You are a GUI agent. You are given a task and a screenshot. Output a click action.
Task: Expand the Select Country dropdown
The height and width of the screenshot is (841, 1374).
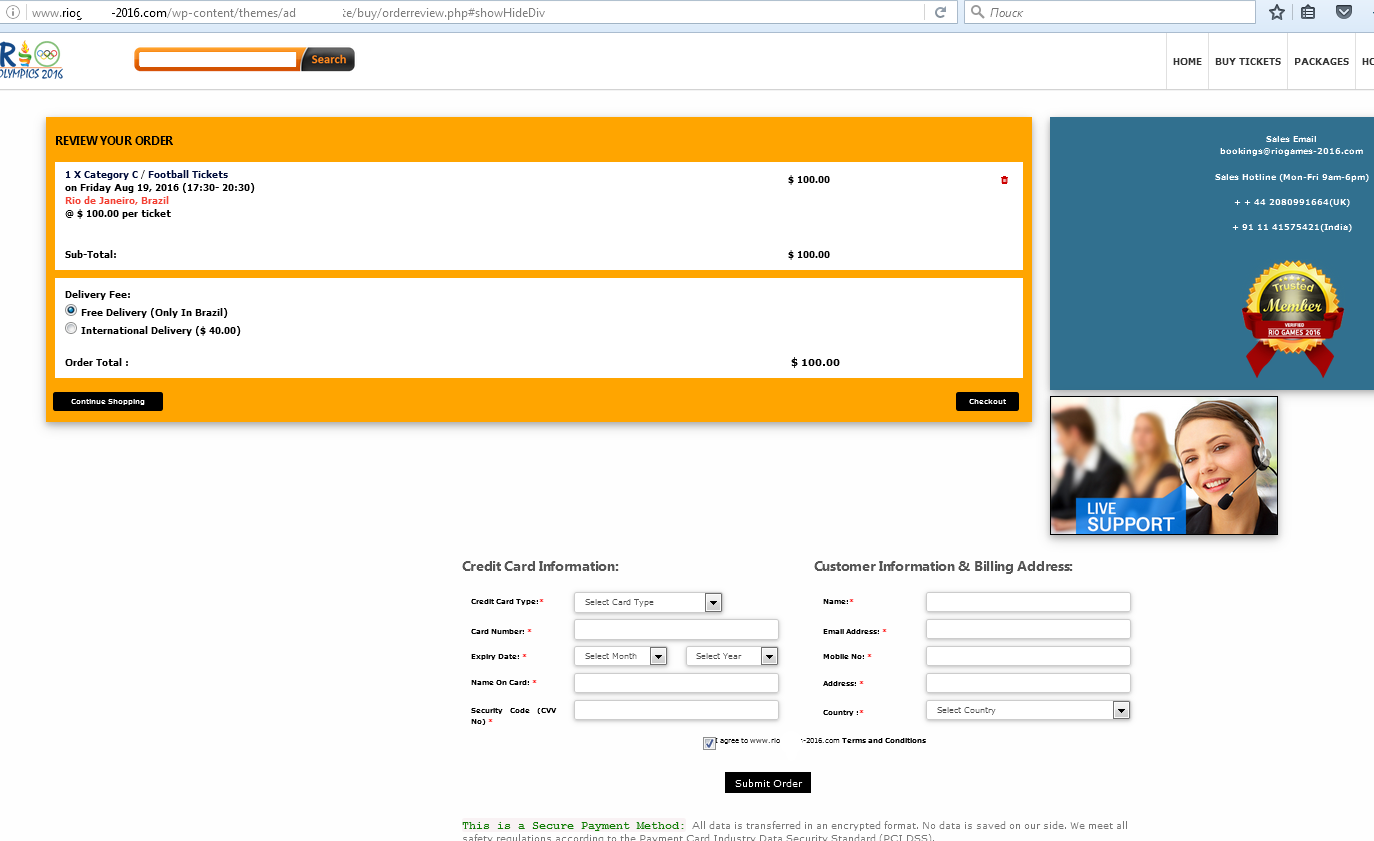[x=1028, y=710]
